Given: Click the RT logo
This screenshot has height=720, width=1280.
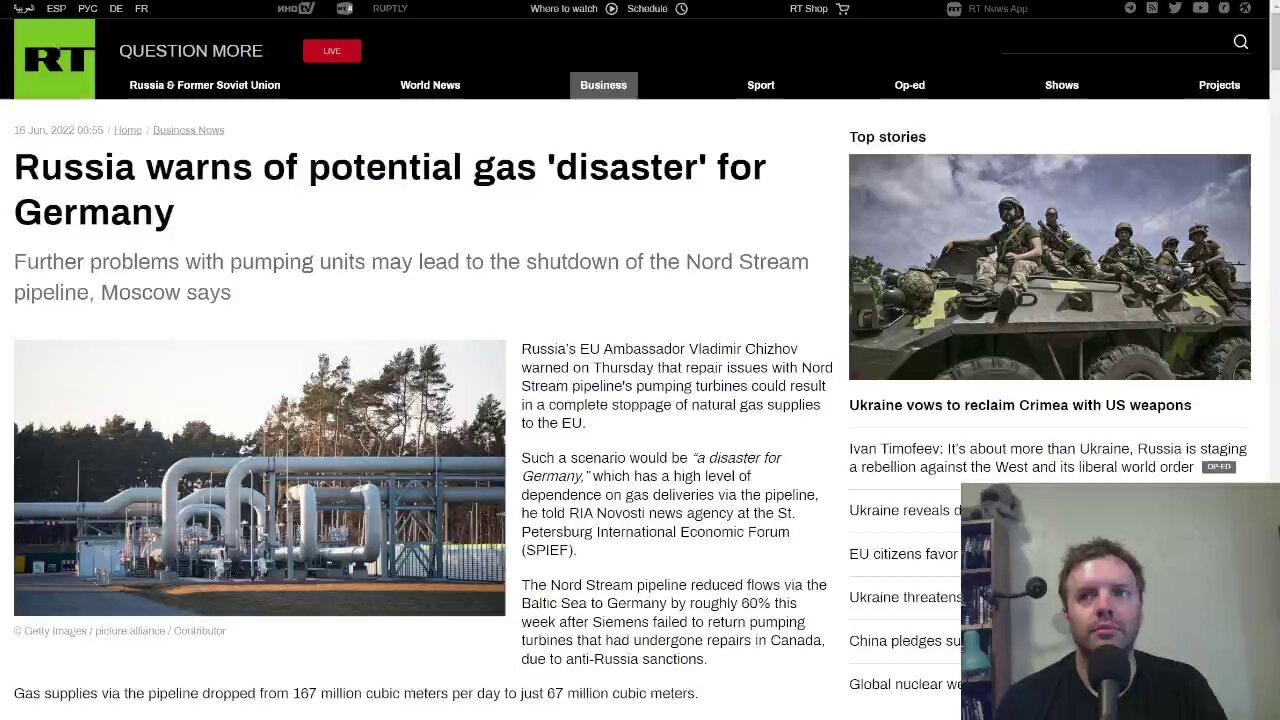Looking at the screenshot, I should coord(54,58).
